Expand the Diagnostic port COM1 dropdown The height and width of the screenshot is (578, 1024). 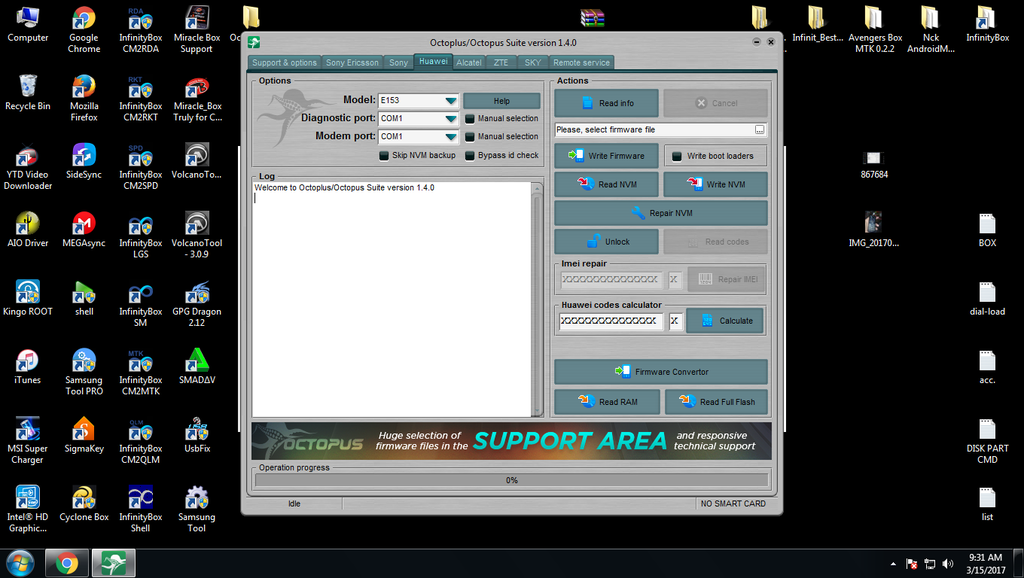[451, 119]
